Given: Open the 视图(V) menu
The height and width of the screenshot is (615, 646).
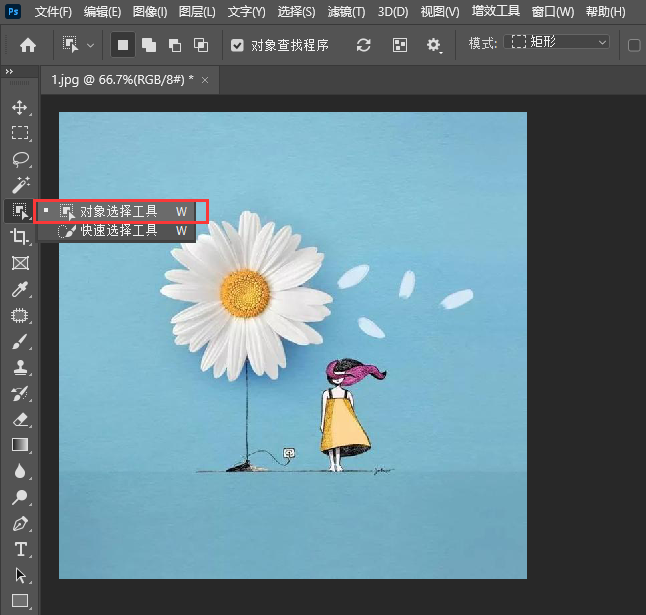Looking at the screenshot, I should click(440, 12).
